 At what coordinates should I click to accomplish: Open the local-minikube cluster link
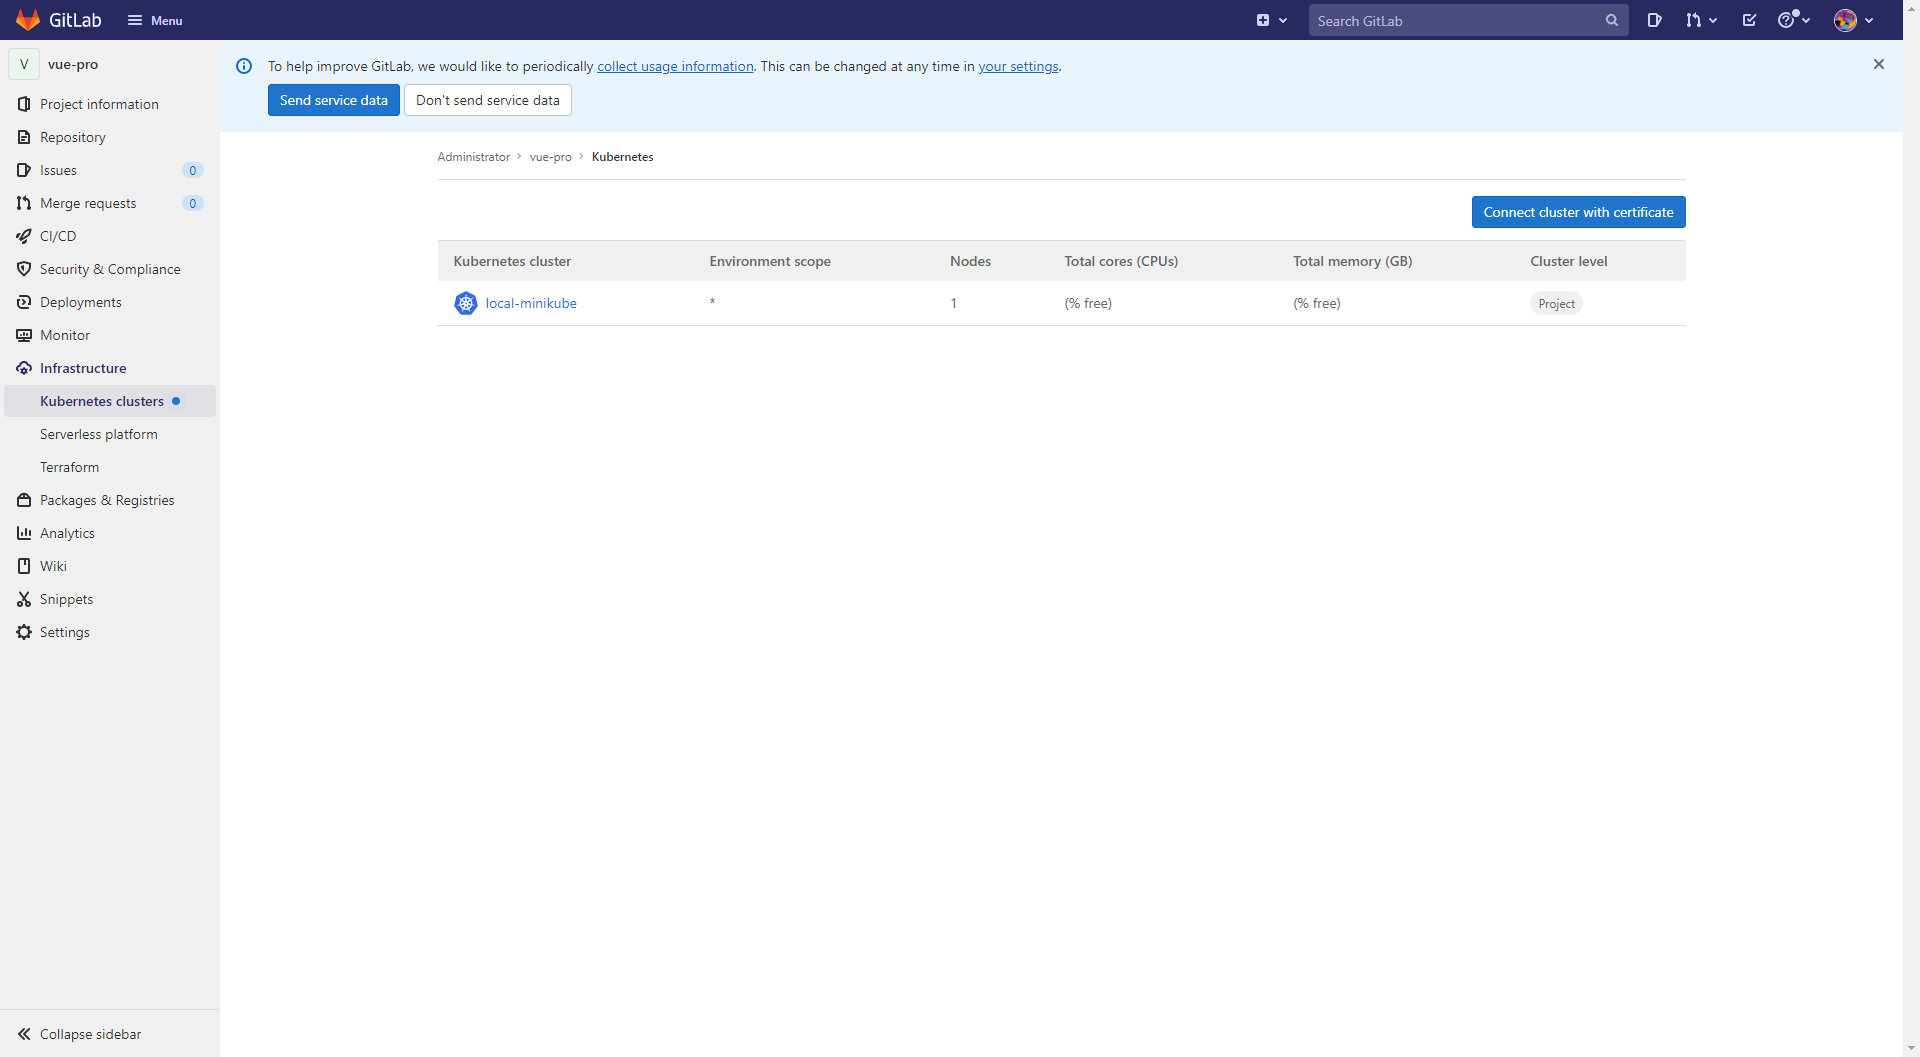(531, 303)
